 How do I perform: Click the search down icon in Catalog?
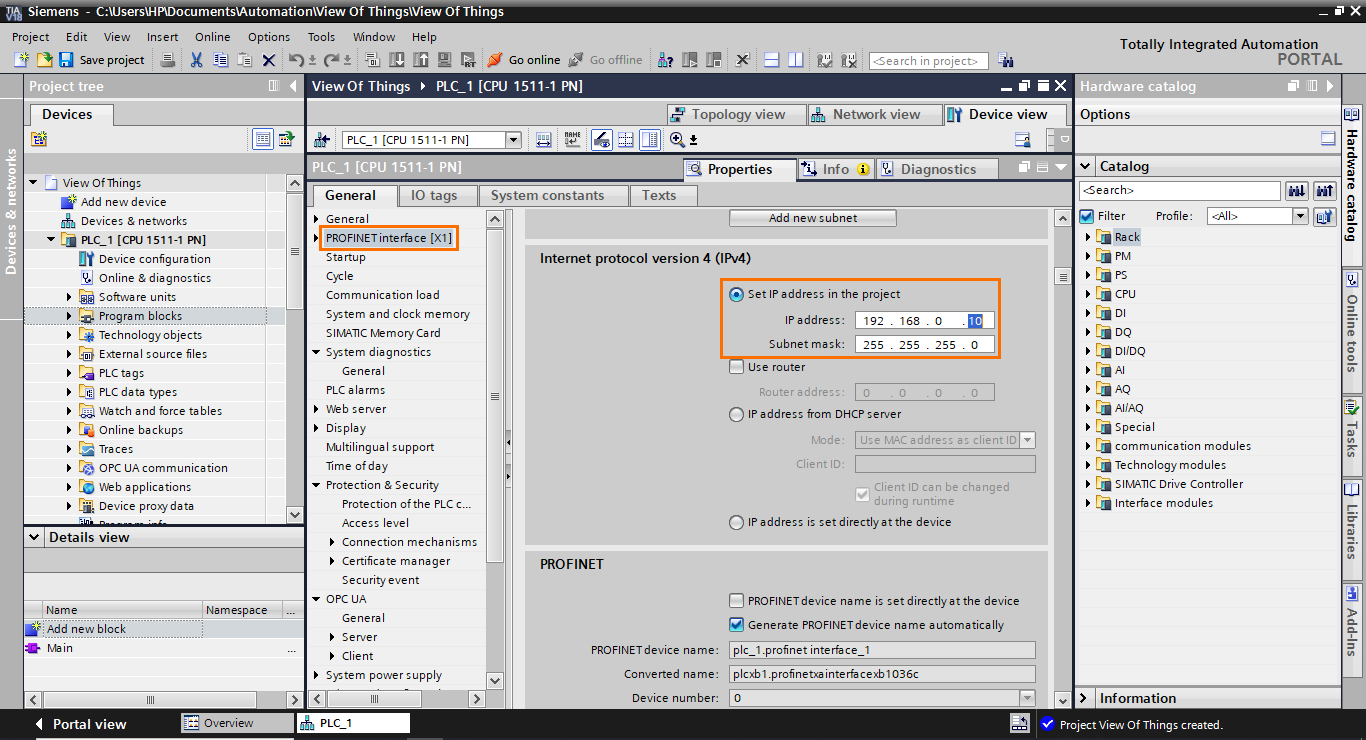click(x=1297, y=190)
